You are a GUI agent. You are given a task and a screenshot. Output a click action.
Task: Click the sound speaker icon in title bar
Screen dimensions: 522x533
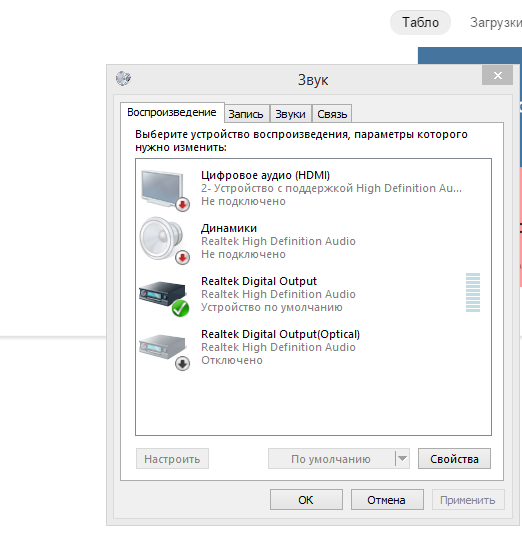[x=123, y=79]
